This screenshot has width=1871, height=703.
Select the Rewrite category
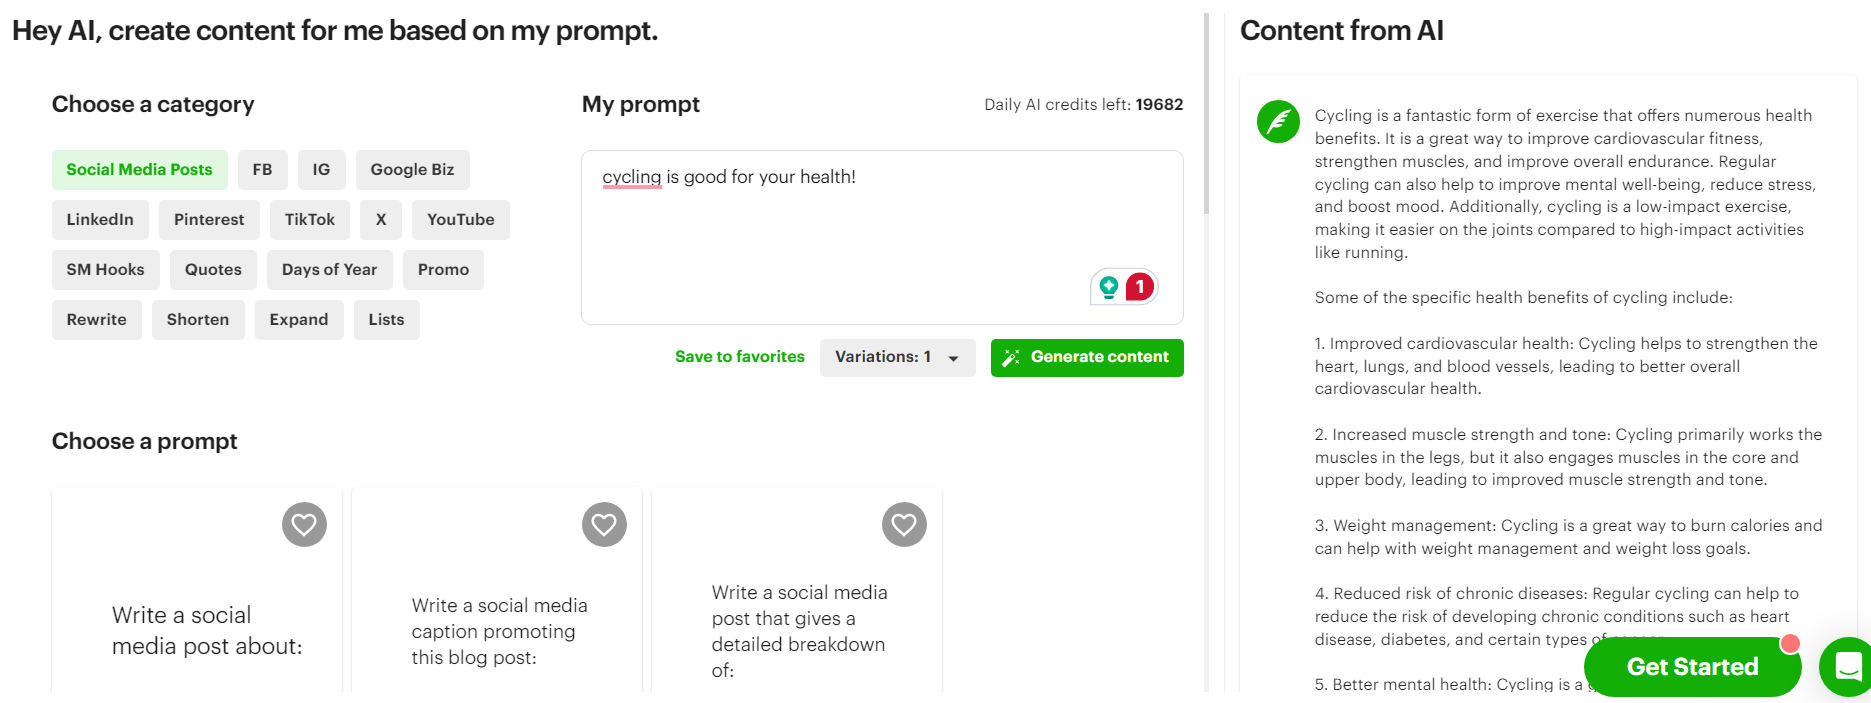[96, 319]
